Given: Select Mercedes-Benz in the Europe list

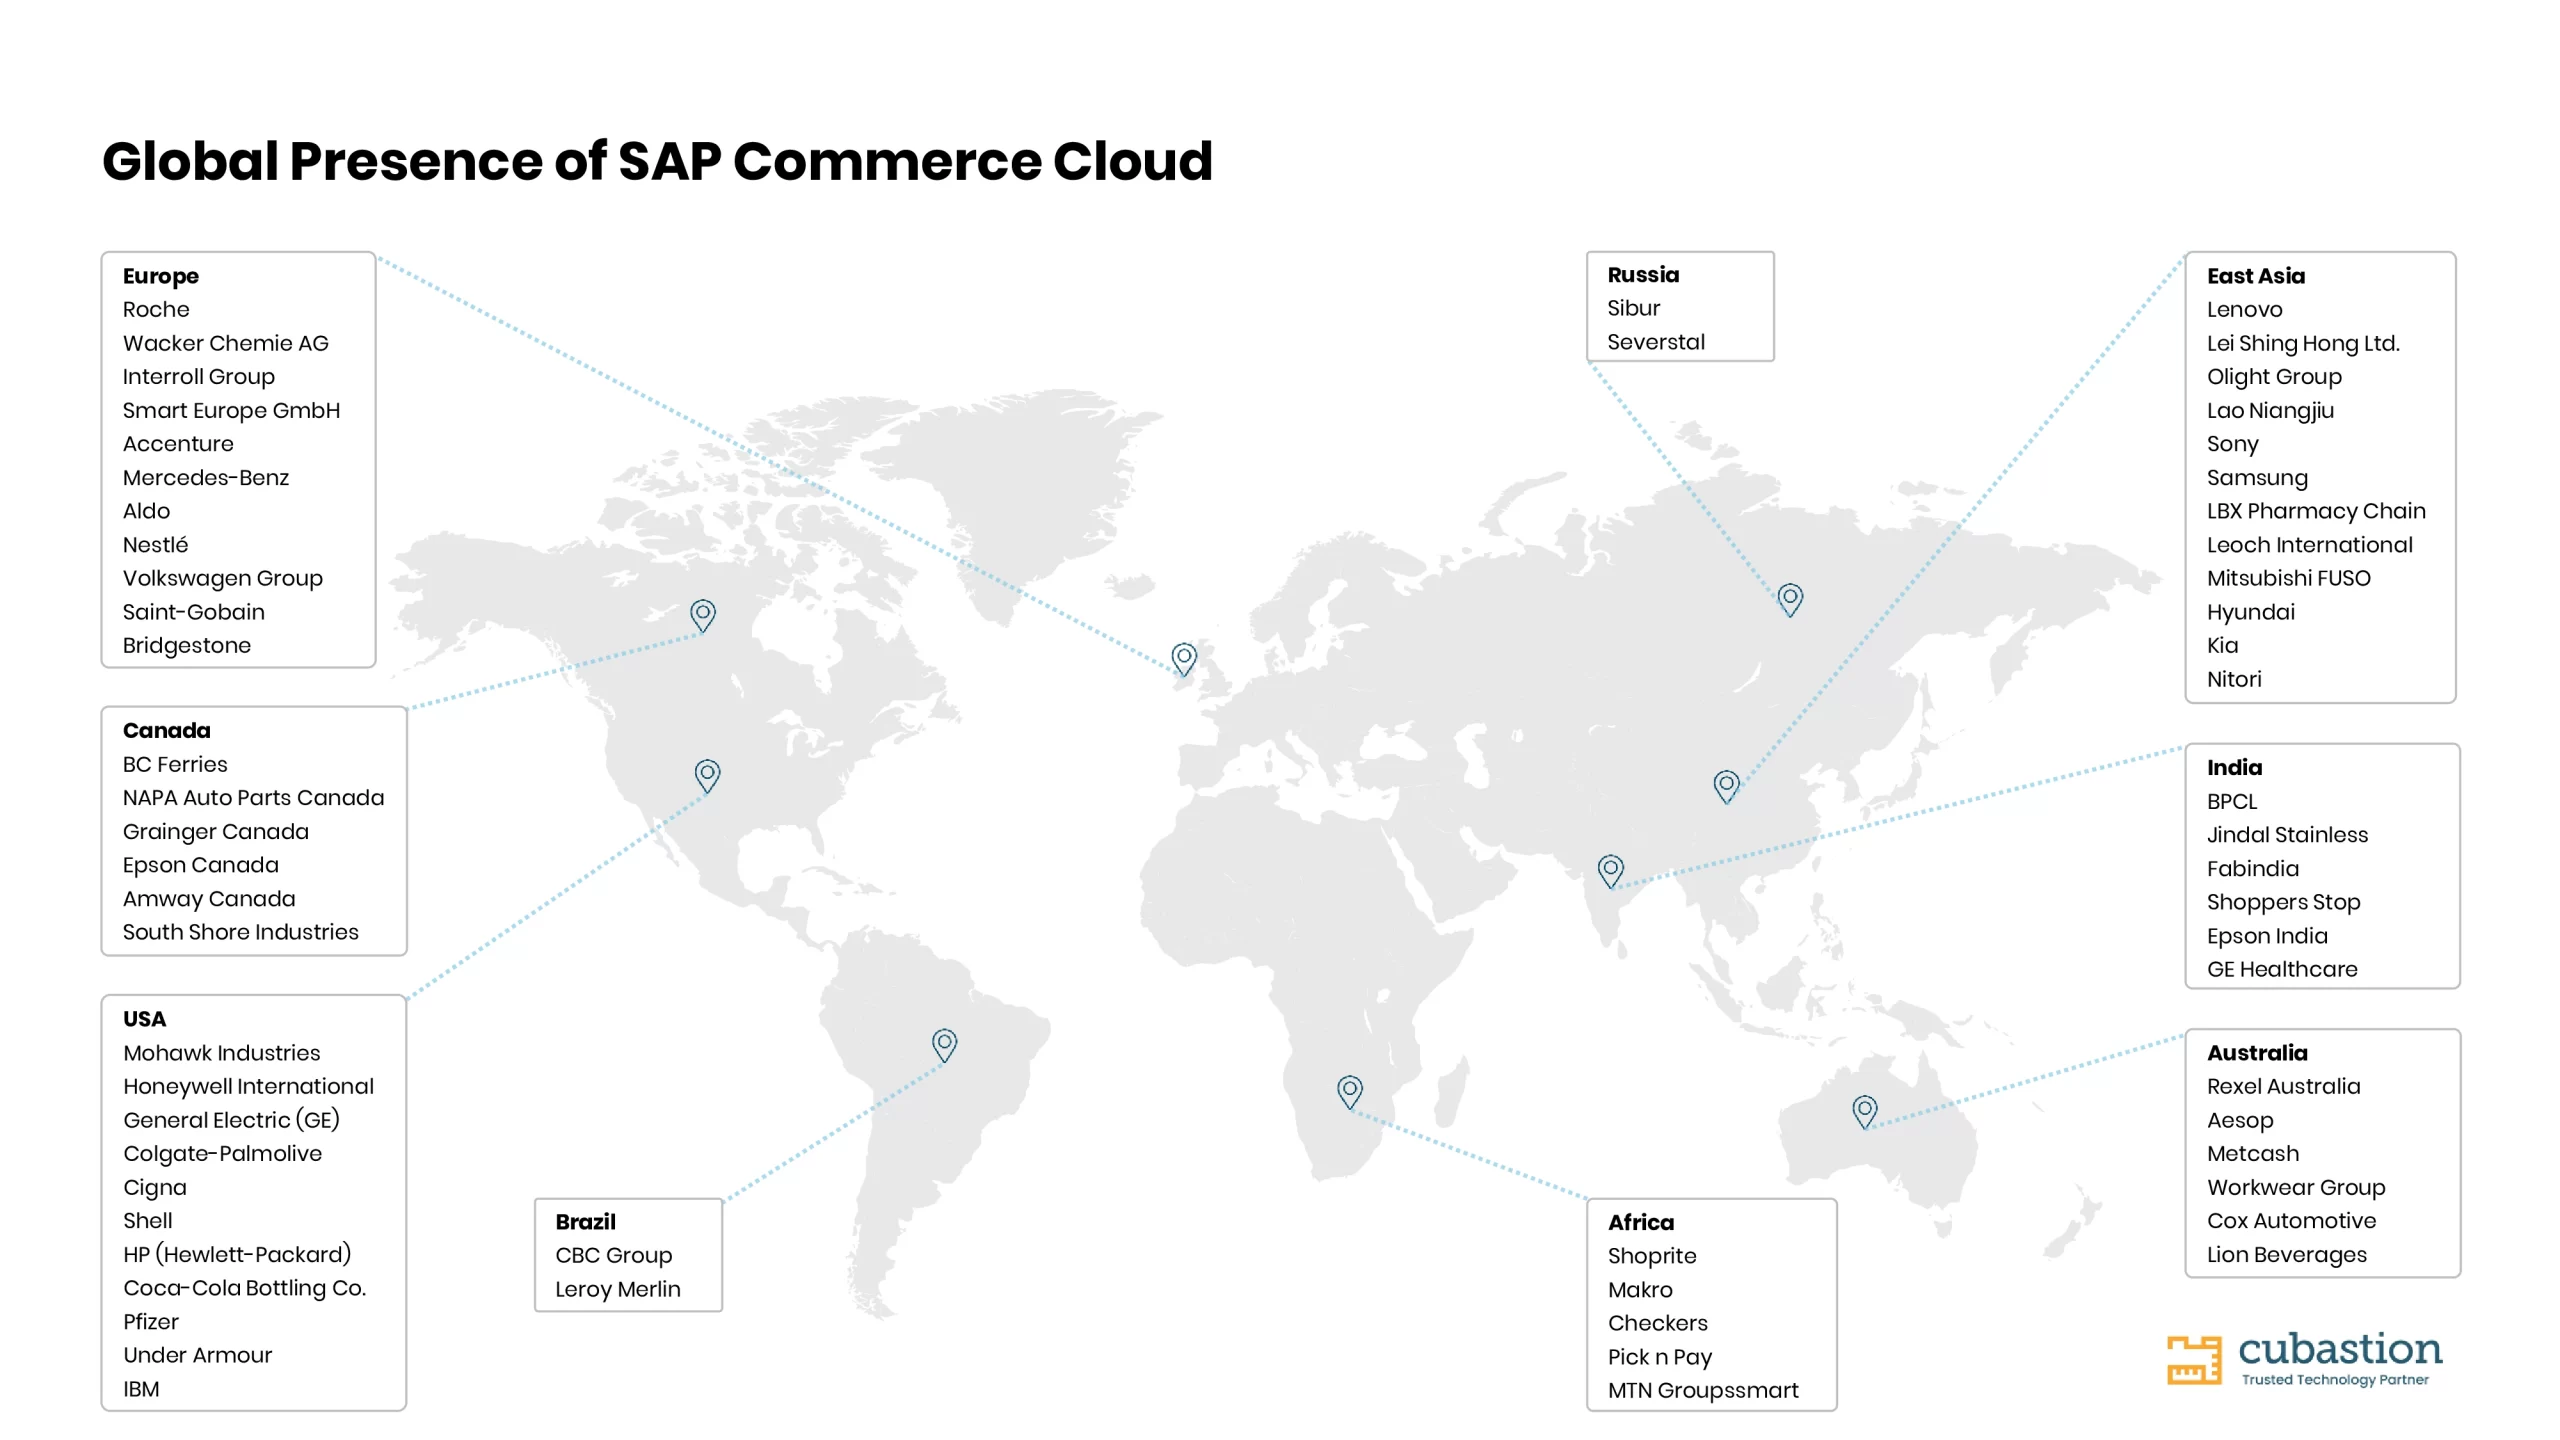Looking at the screenshot, I should pyautogui.click(x=206, y=478).
